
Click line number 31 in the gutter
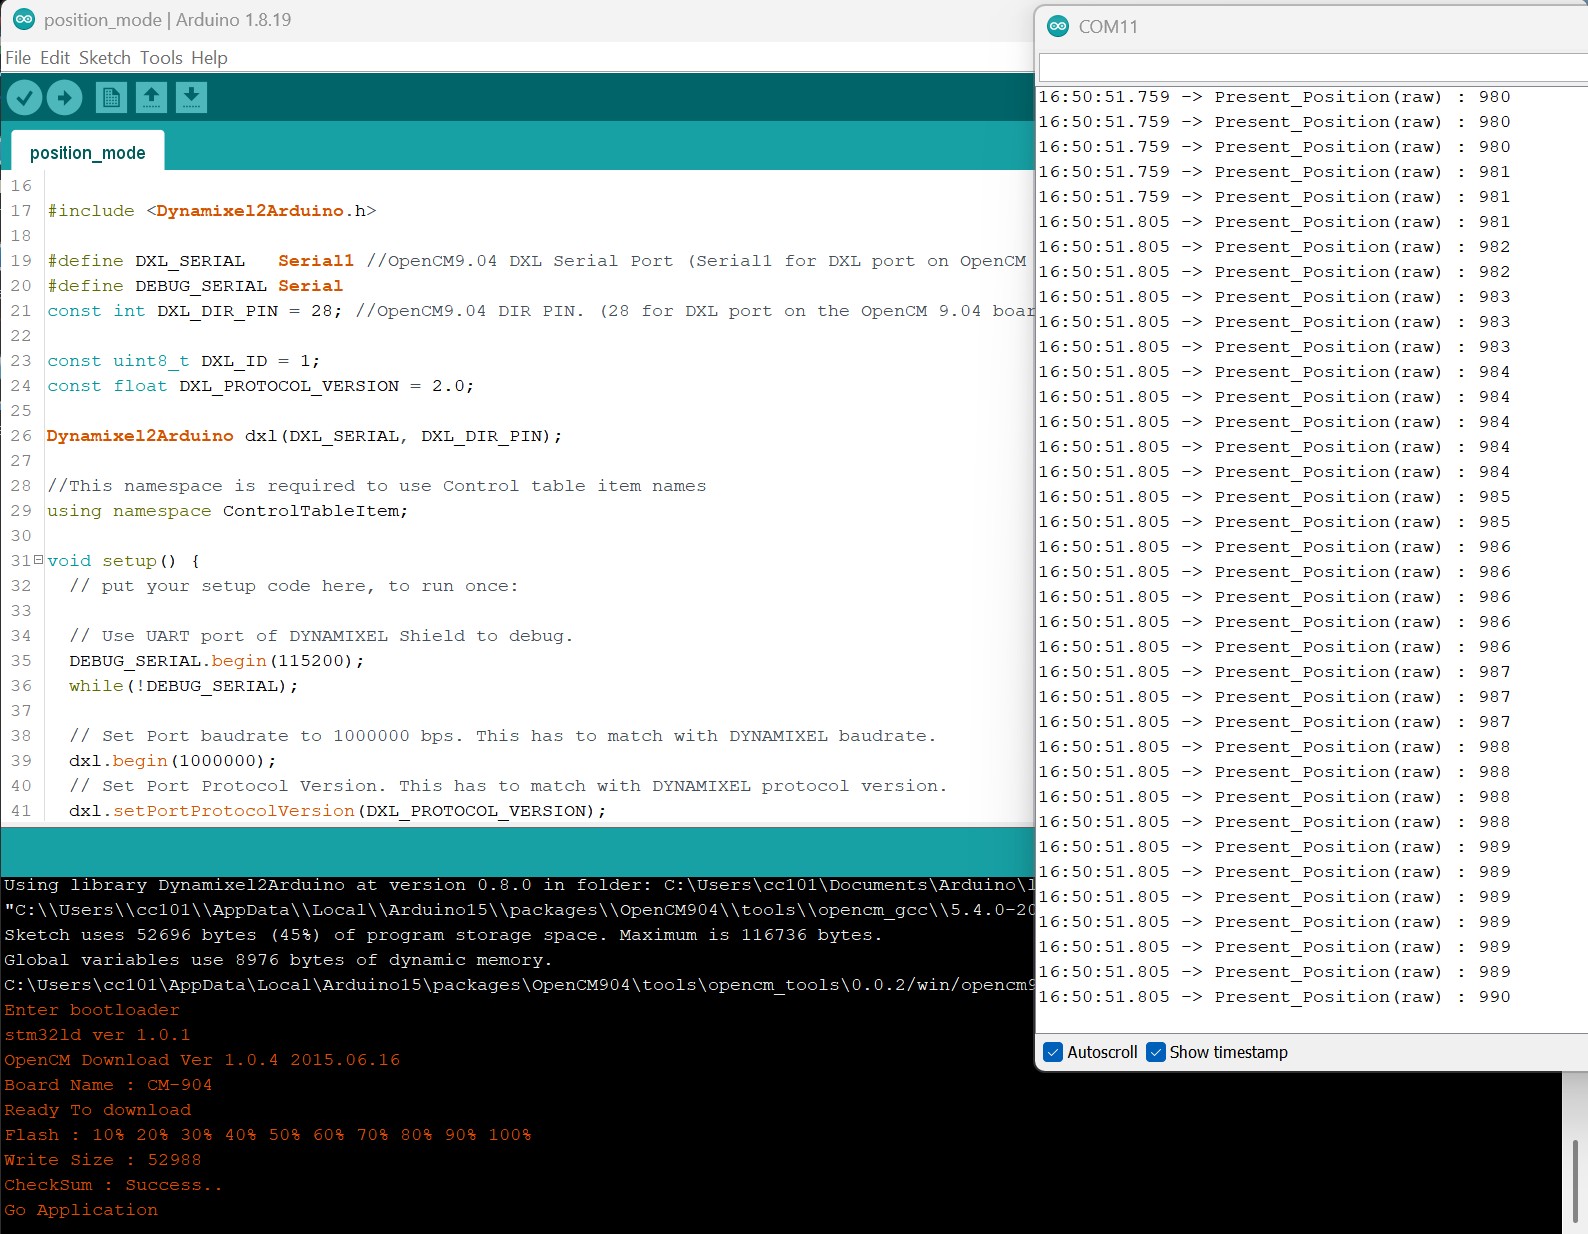21,560
